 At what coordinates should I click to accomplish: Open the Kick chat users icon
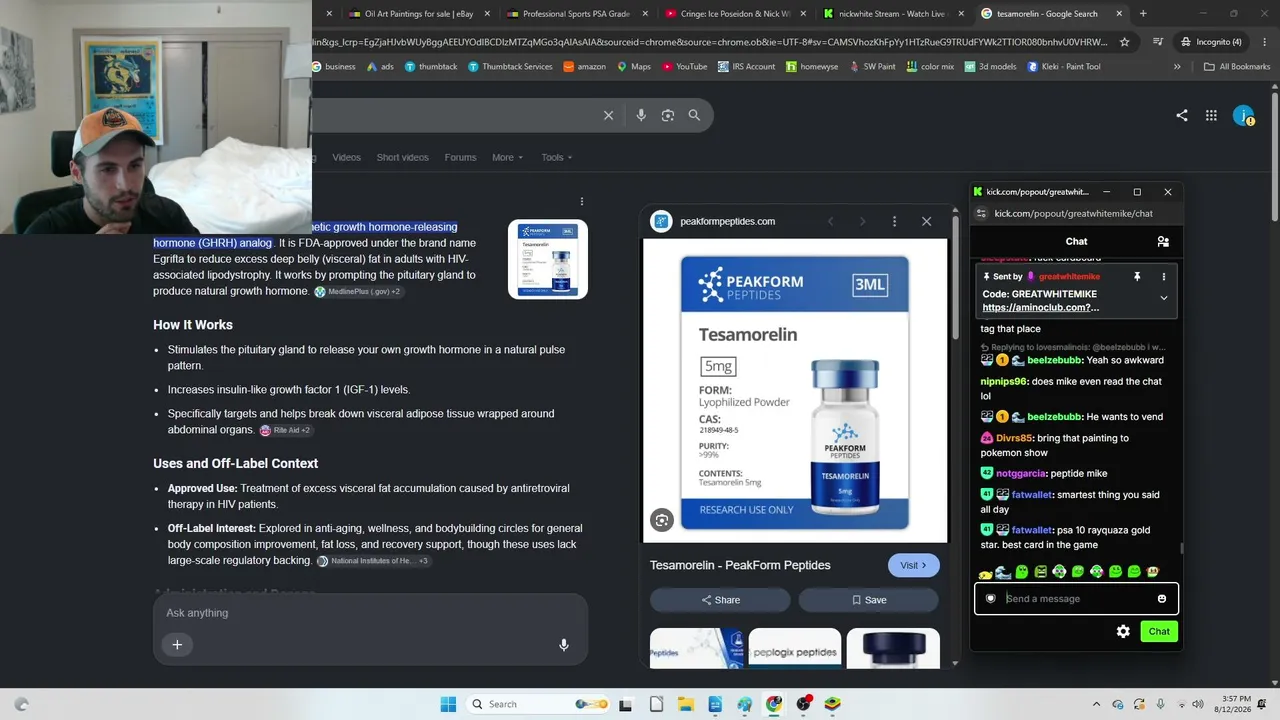click(1163, 241)
